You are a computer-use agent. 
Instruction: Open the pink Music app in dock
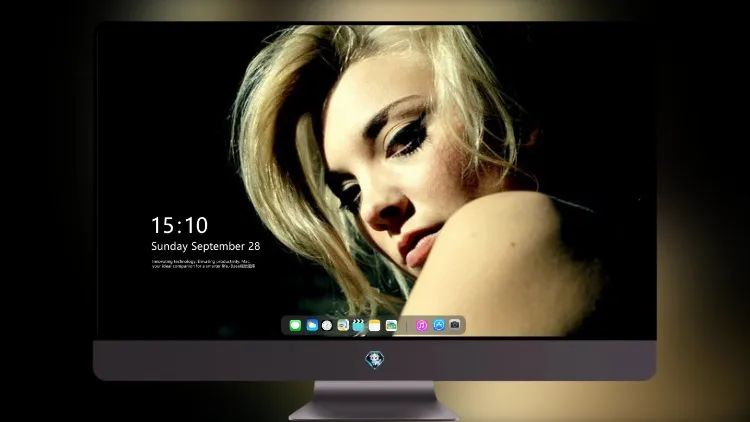click(421, 325)
